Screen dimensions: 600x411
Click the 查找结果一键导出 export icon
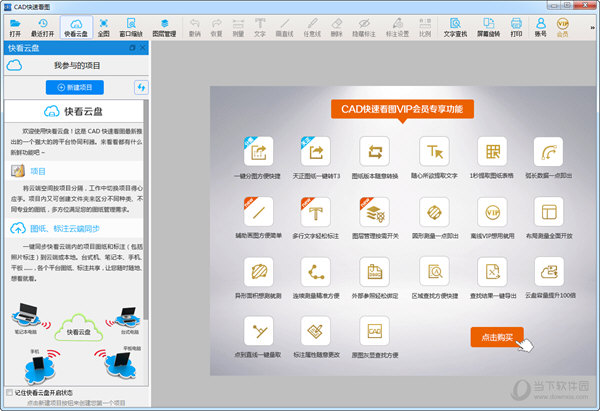pyautogui.click(x=492, y=272)
